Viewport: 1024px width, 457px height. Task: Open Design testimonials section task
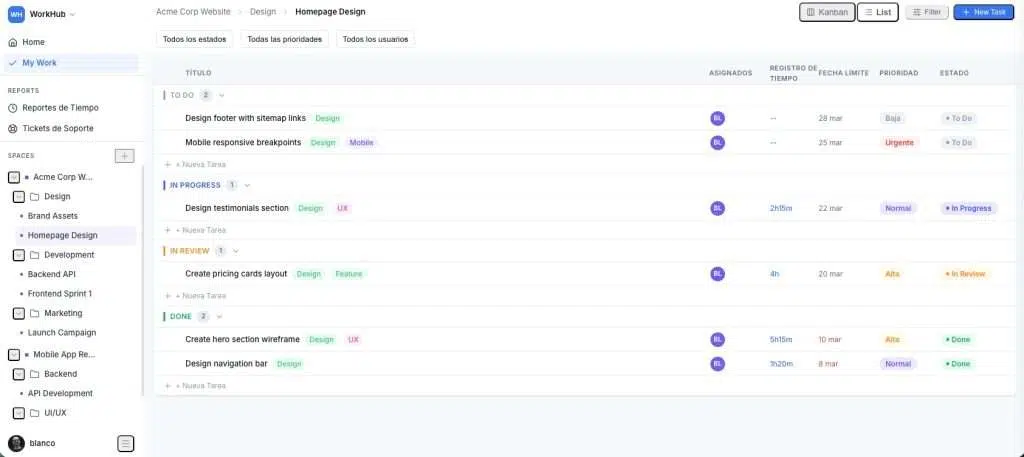coord(236,208)
